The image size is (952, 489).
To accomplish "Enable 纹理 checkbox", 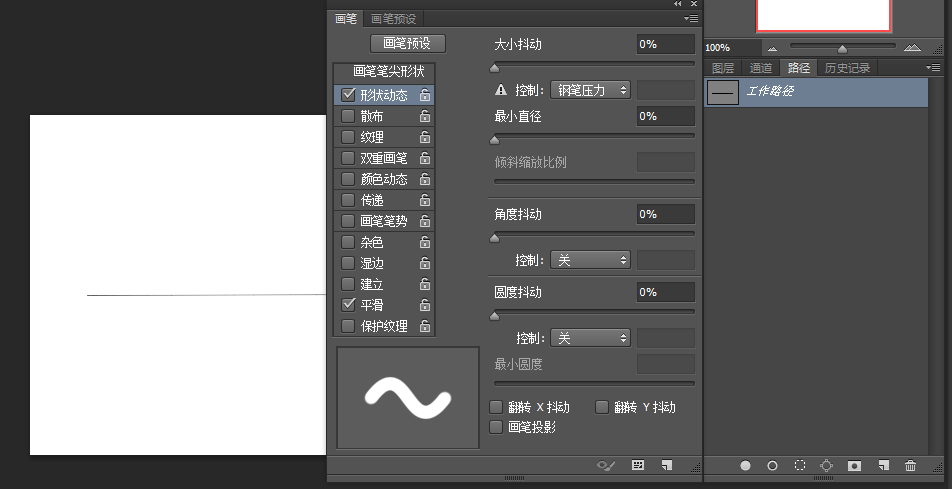I will coord(348,137).
